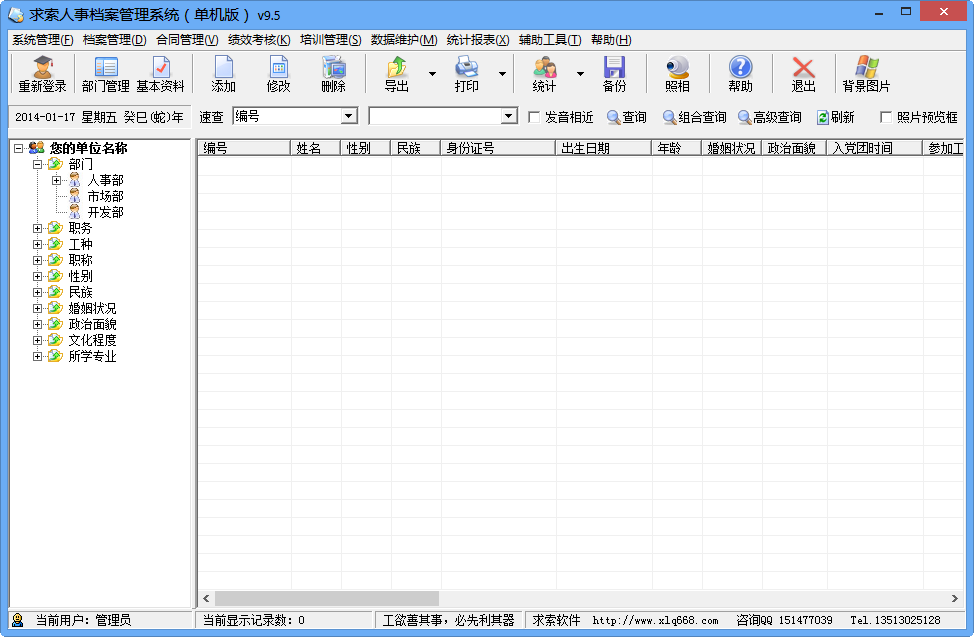This screenshot has width=974, height=637.
Task: Open the 编号 quick-search field dropdown
Action: (349, 116)
